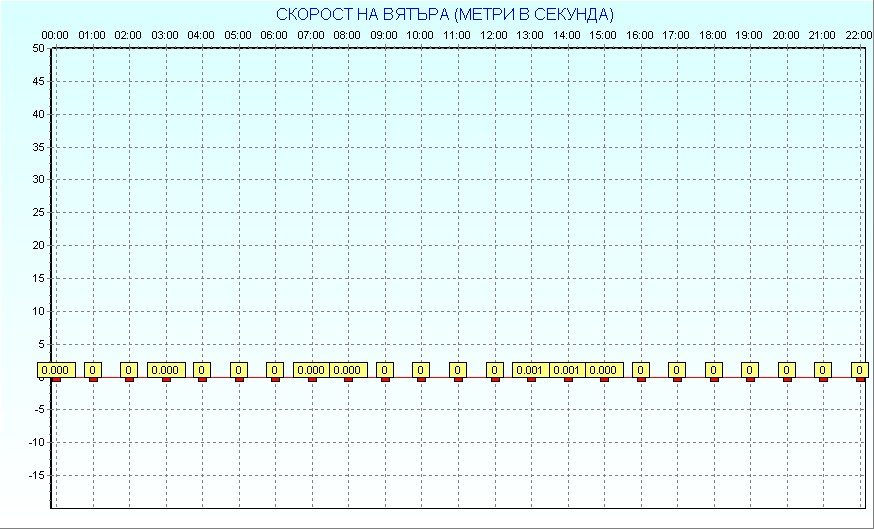Select the red data point at 10:00

pyautogui.click(x=421, y=379)
